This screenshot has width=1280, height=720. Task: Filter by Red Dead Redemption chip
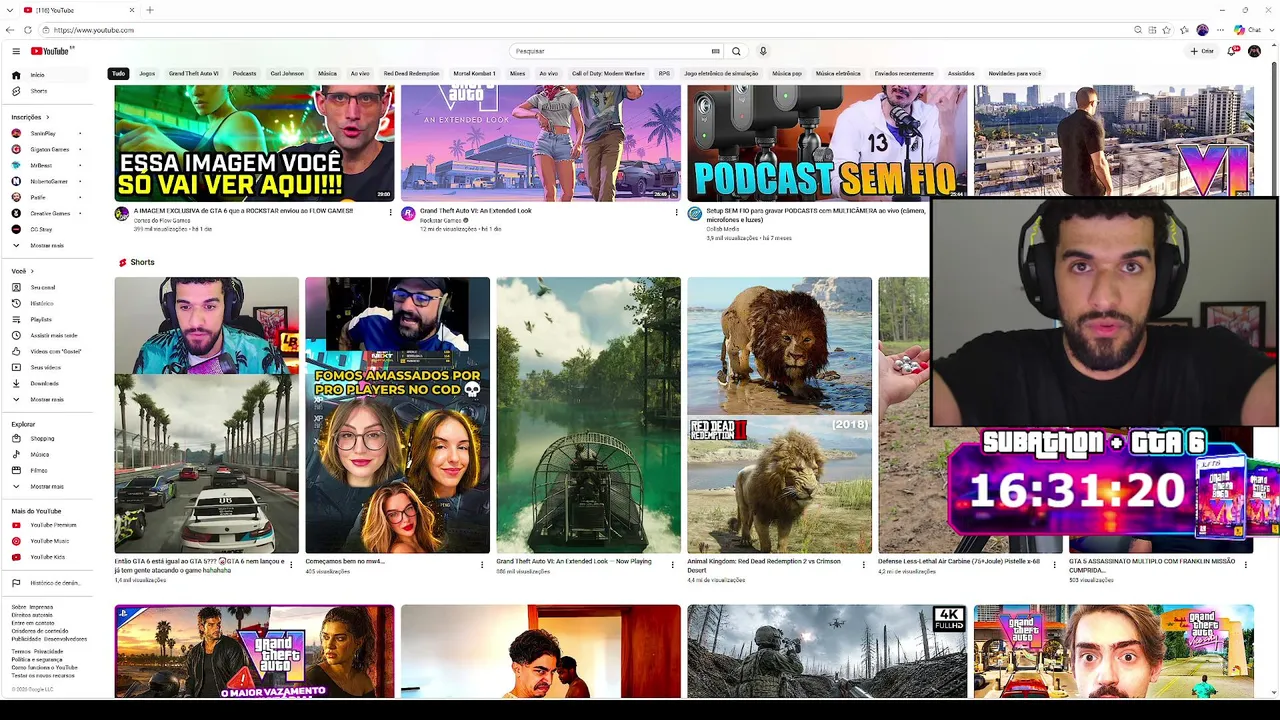pyautogui.click(x=411, y=73)
